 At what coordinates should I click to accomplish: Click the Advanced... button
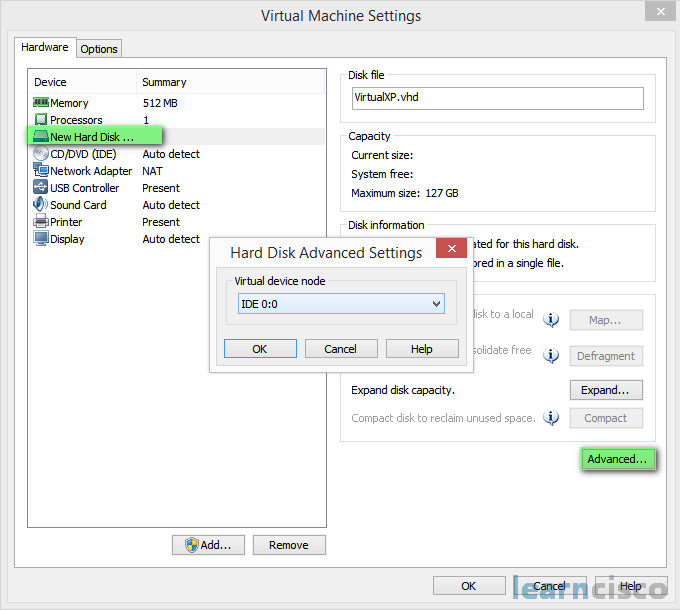coord(618,459)
